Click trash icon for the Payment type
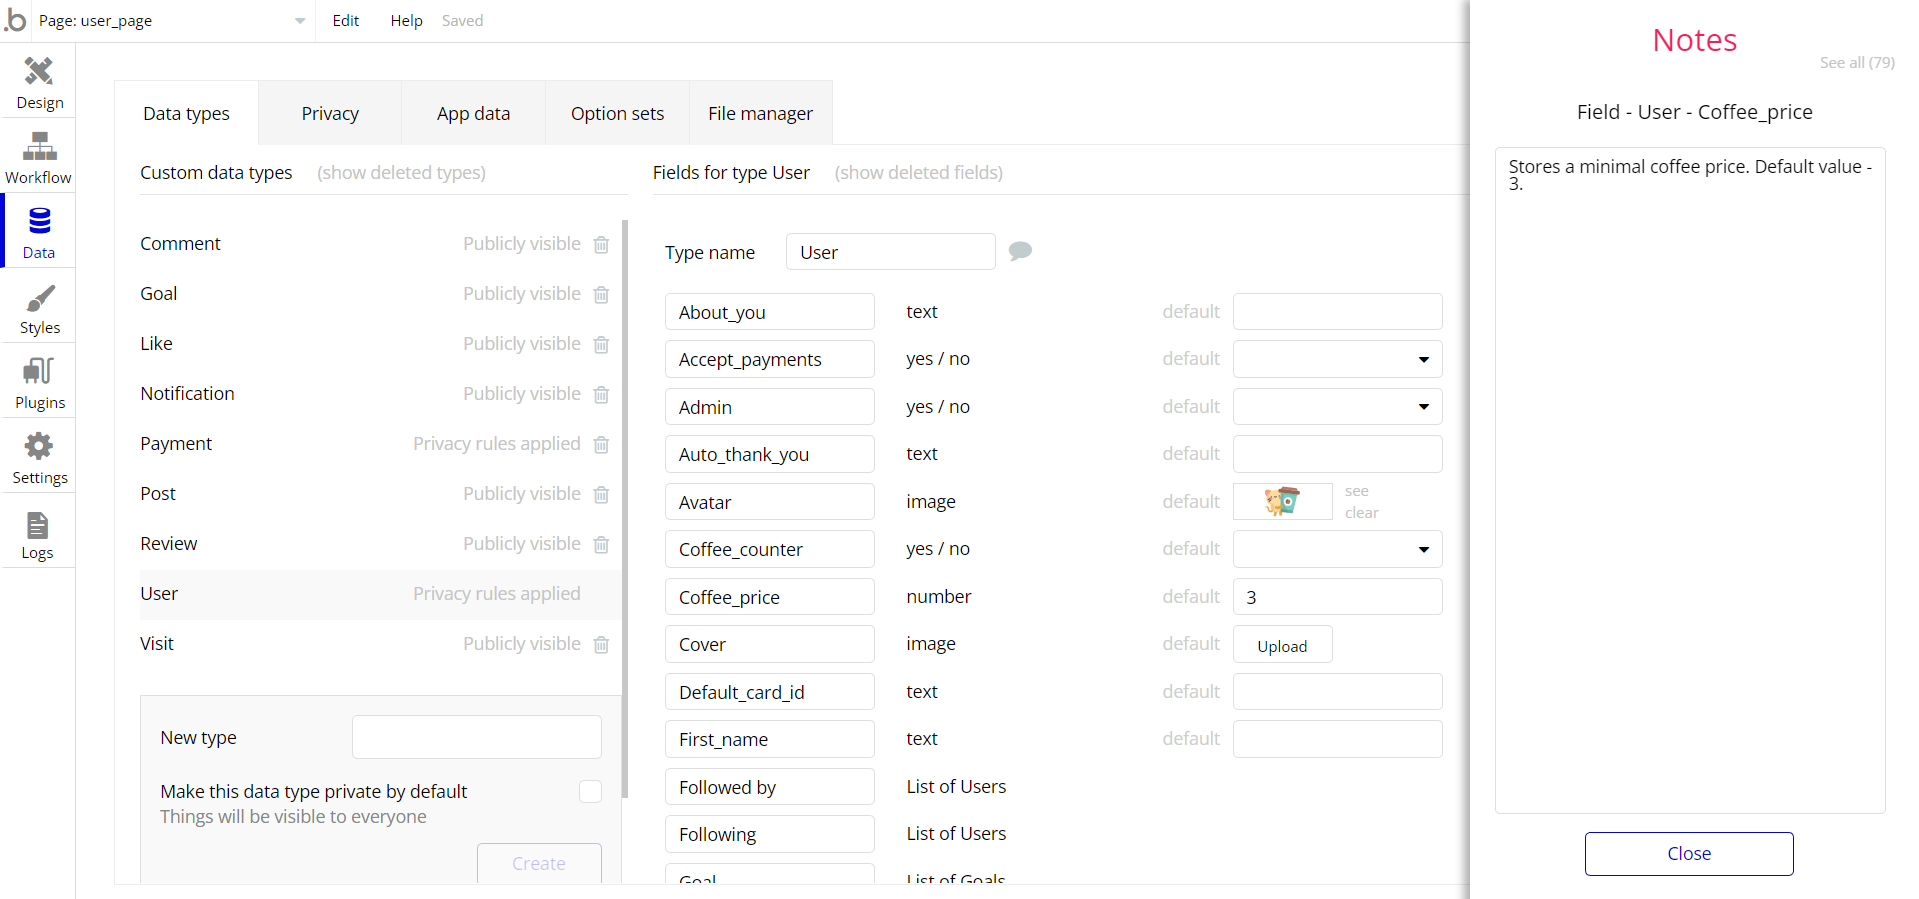 point(601,444)
